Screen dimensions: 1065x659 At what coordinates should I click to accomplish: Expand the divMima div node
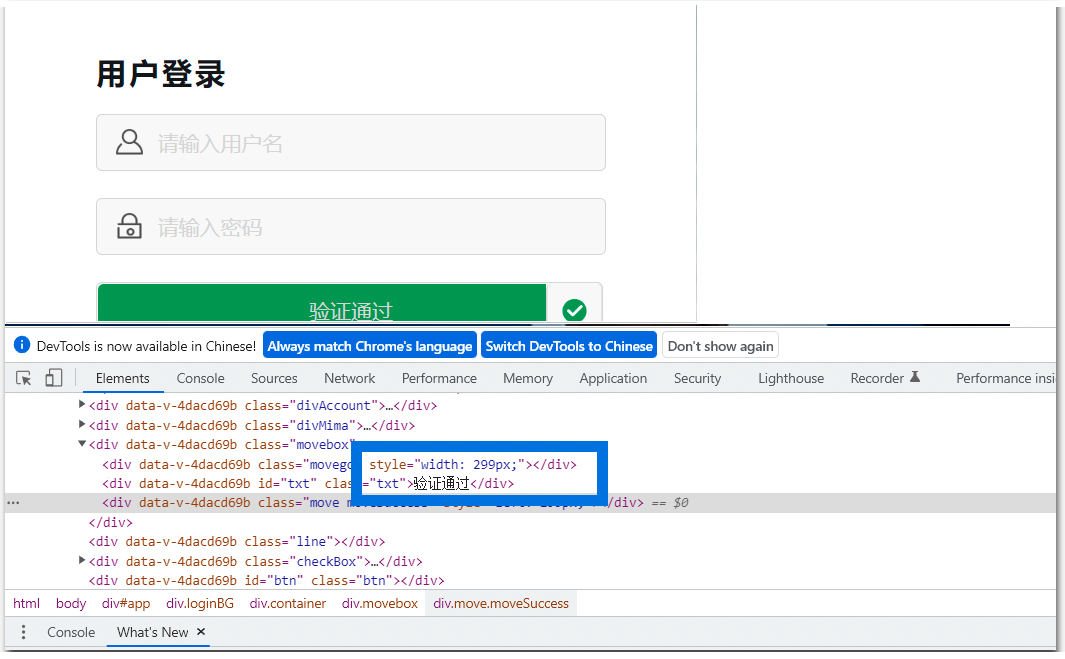(x=82, y=424)
